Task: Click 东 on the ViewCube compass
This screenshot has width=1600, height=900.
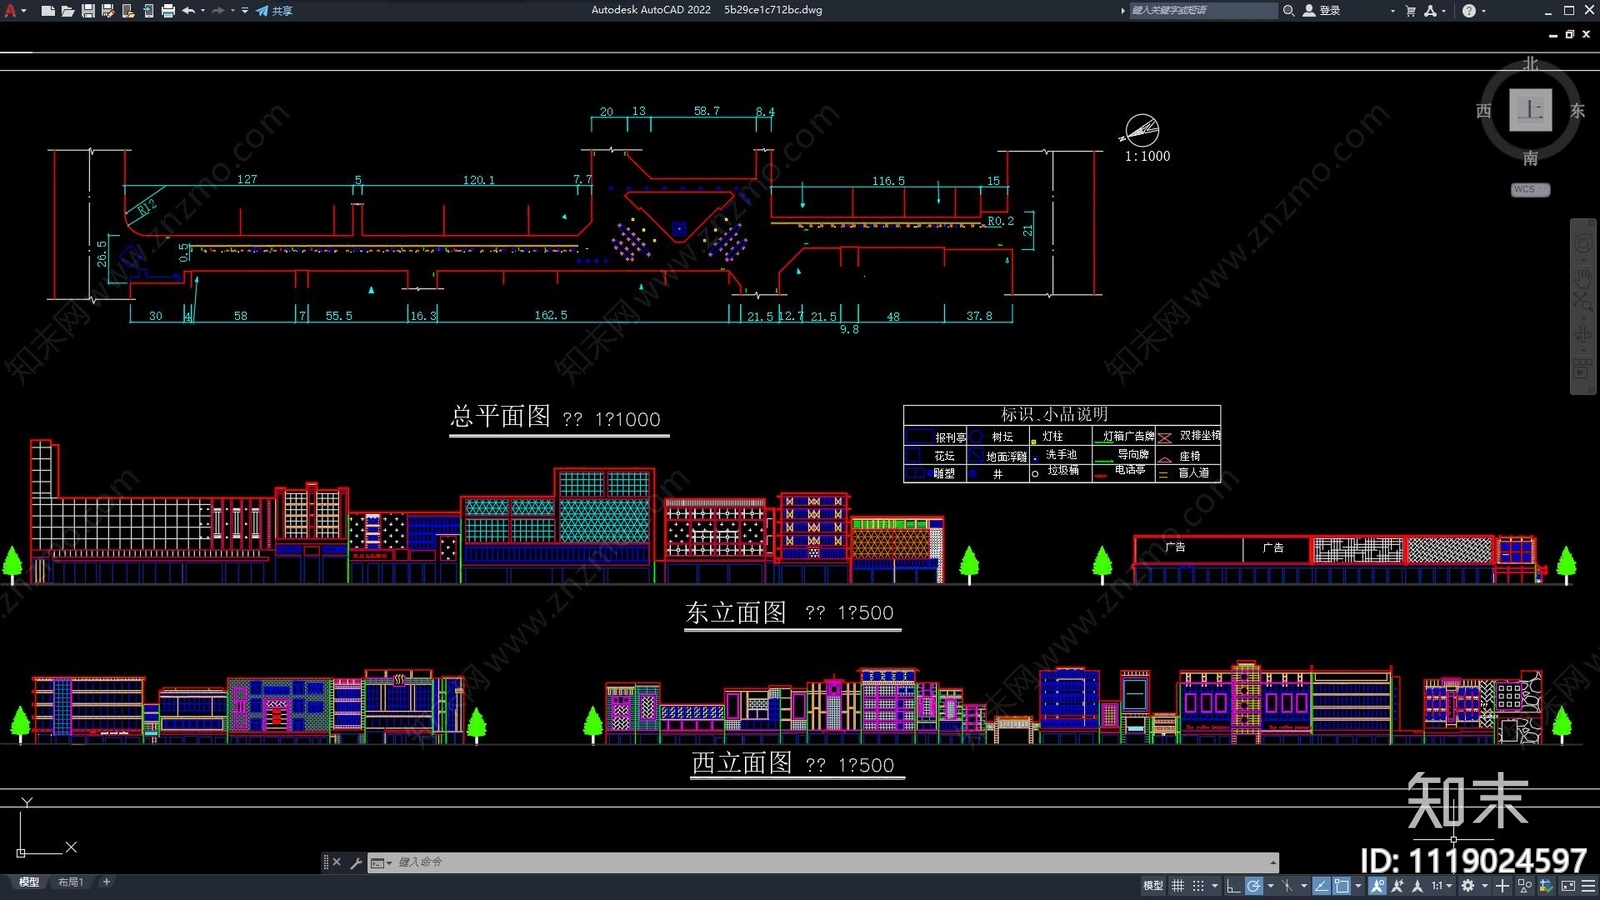Action: [x=1577, y=110]
